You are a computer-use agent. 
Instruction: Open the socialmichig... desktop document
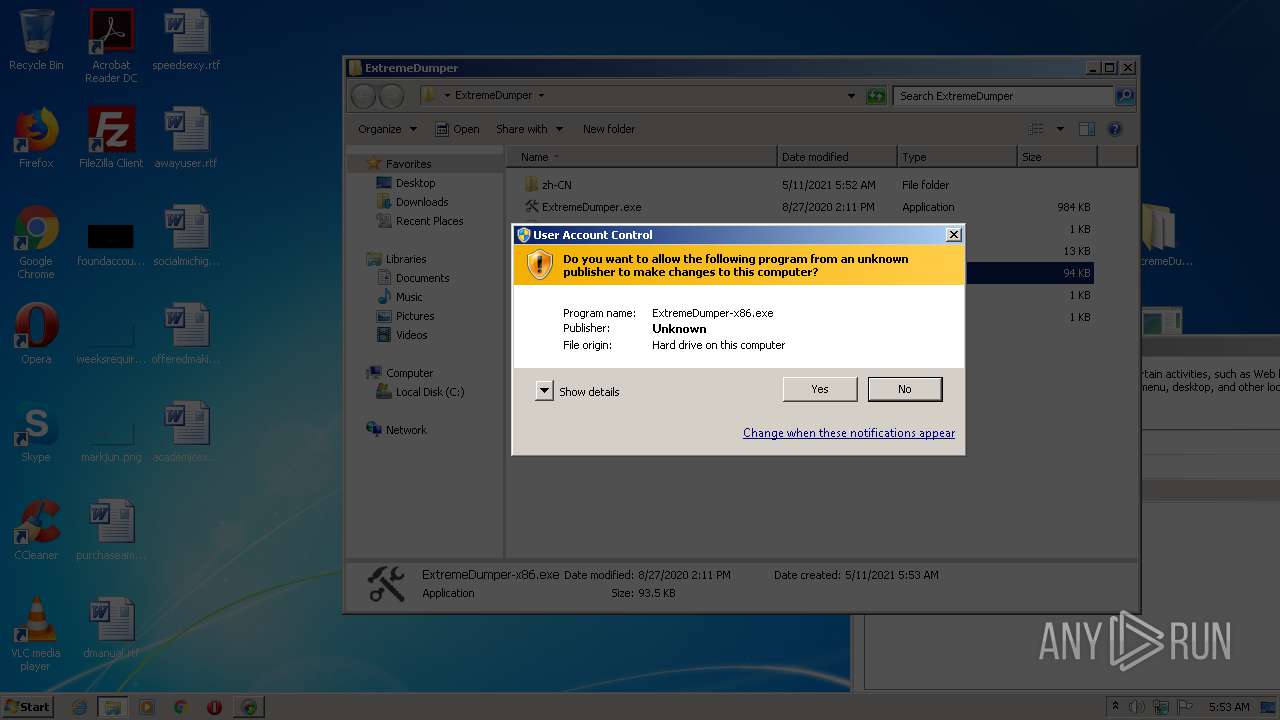coord(186,236)
